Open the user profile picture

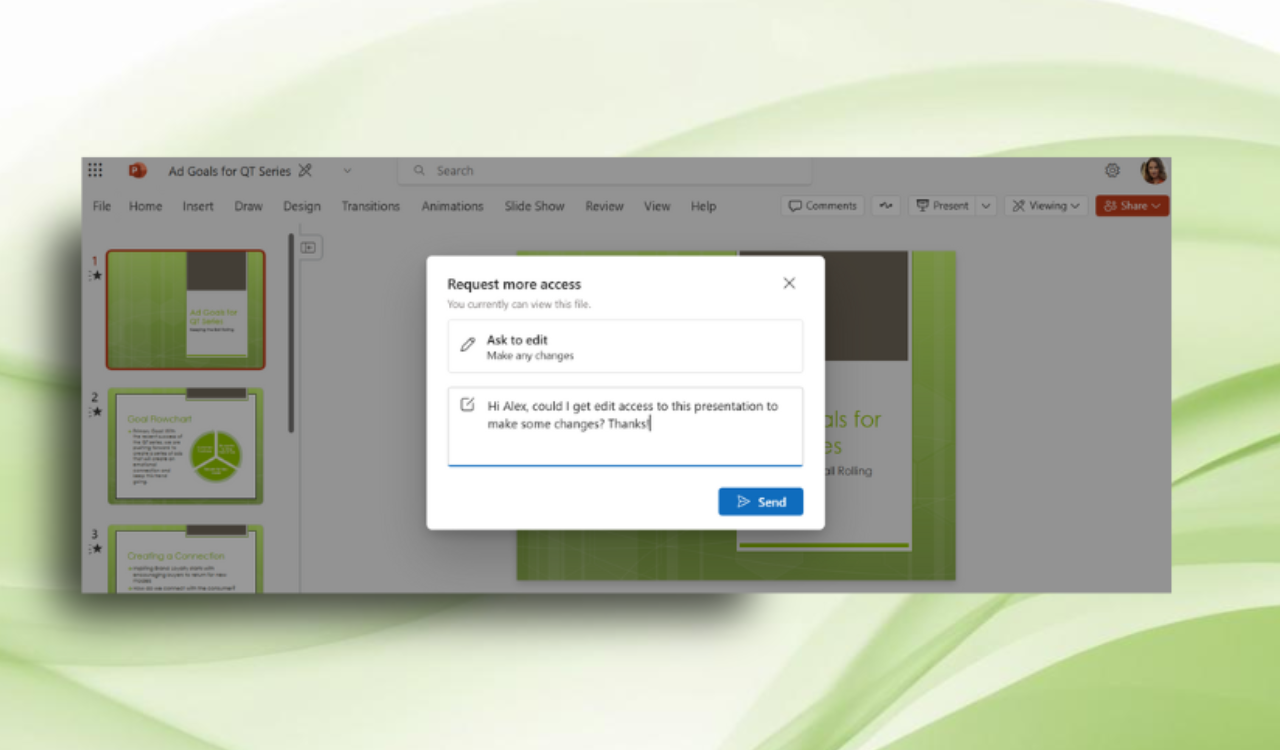(1154, 171)
